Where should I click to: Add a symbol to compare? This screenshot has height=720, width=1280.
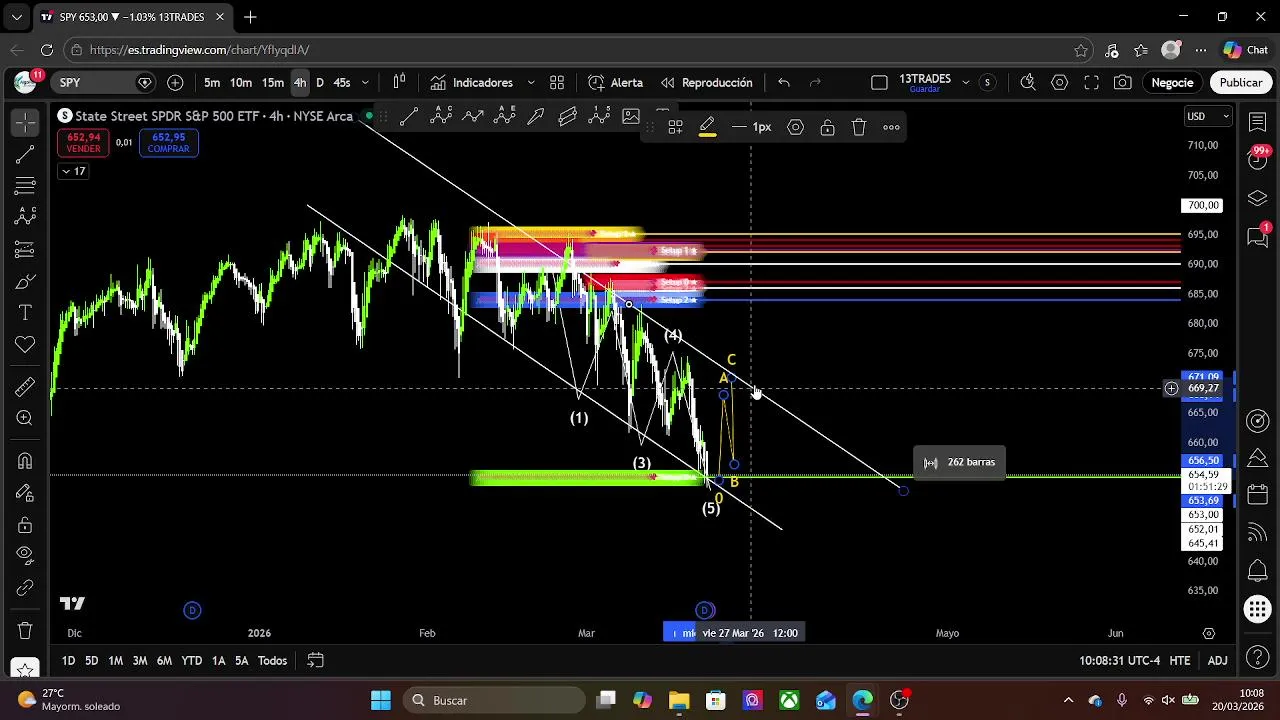[175, 83]
